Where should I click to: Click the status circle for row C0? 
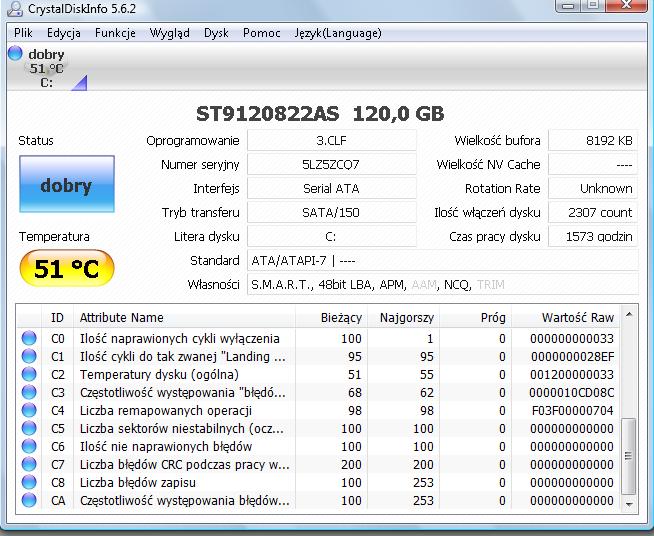tap(29, 338)
